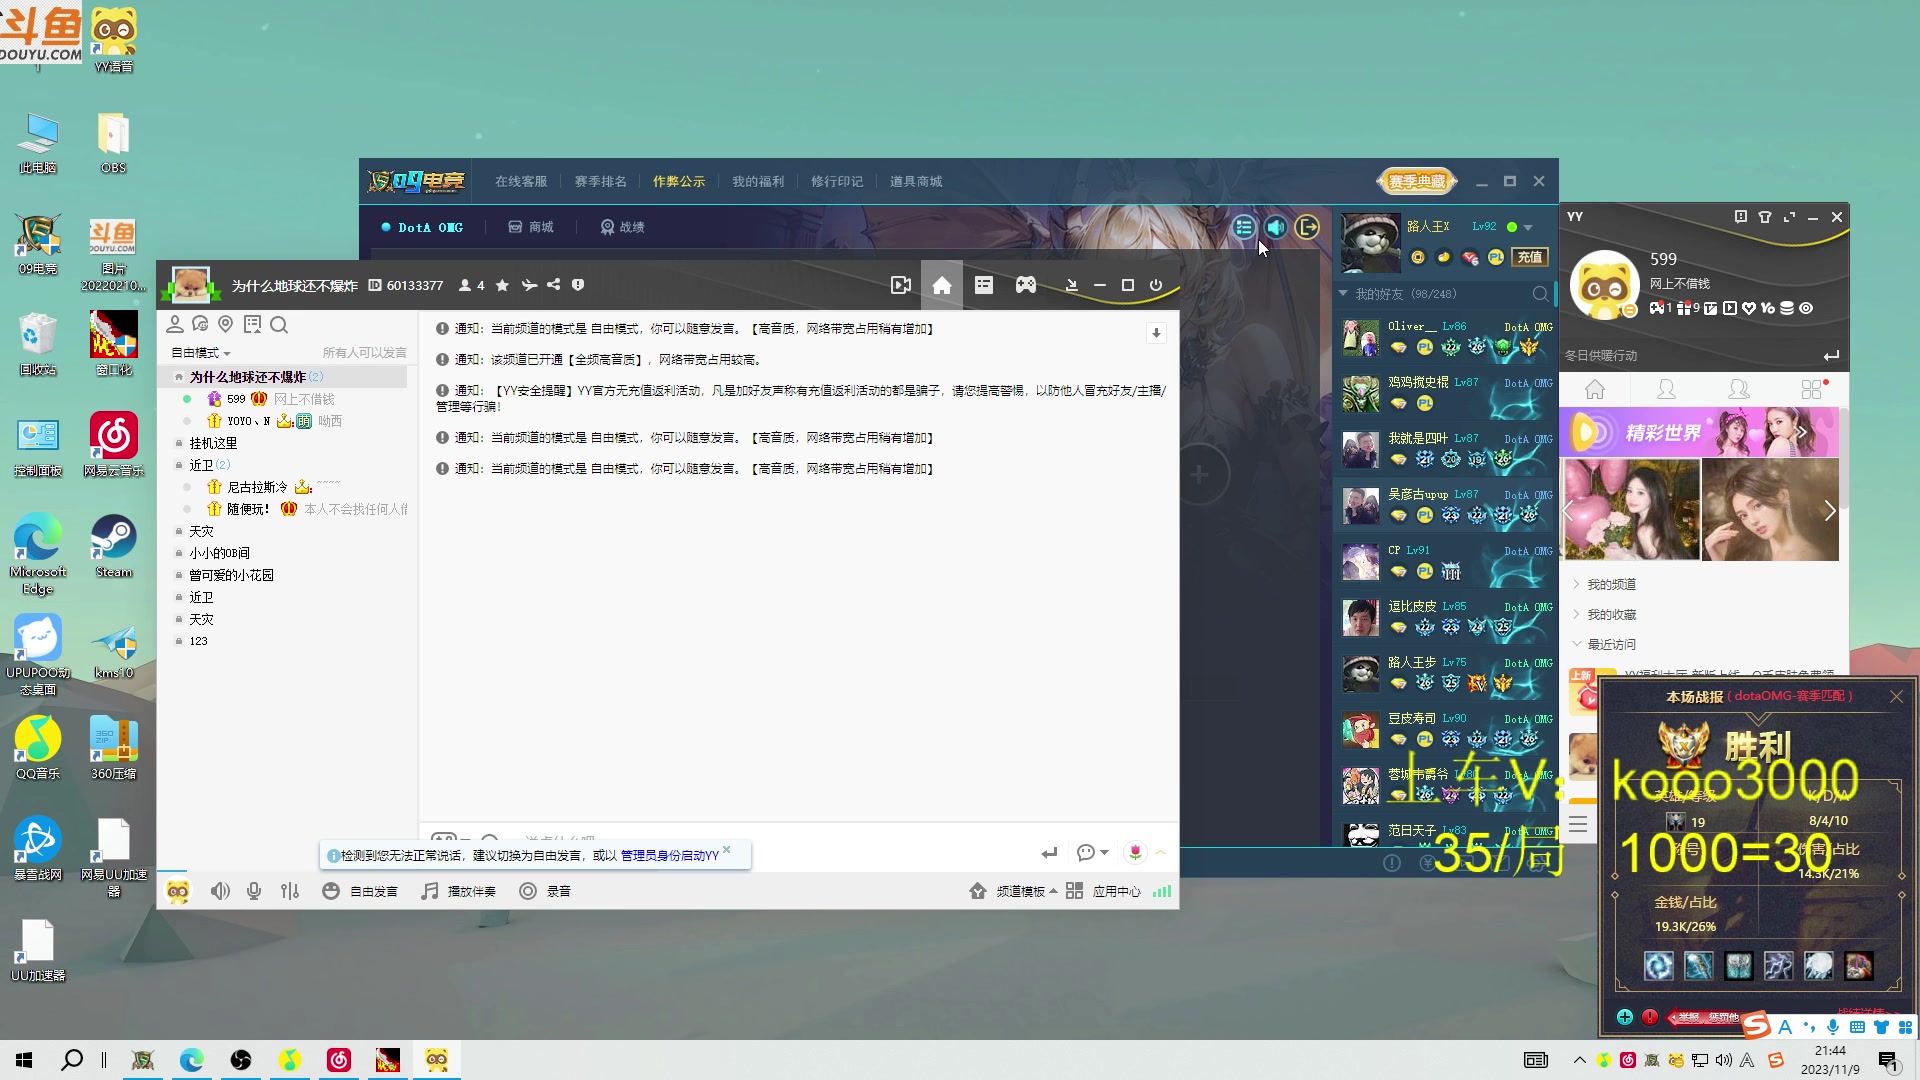Click the channel list panel icon in header
Viewport: 1920px width, 1080px height.
click(x=984, y=285)
